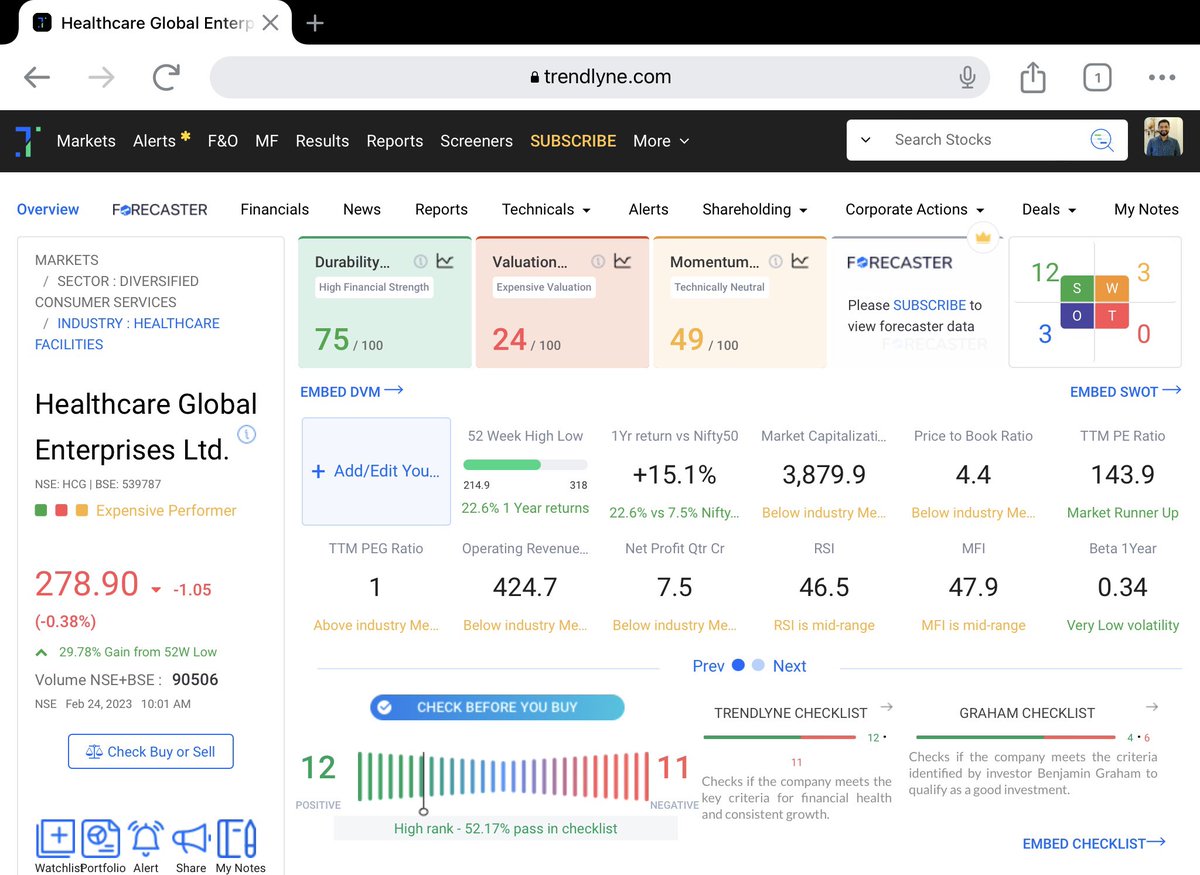Click the Industry: Healthcare Facilities breadcrumb
The width and height of the screenshot is (1200, 875).
(127, 334)
